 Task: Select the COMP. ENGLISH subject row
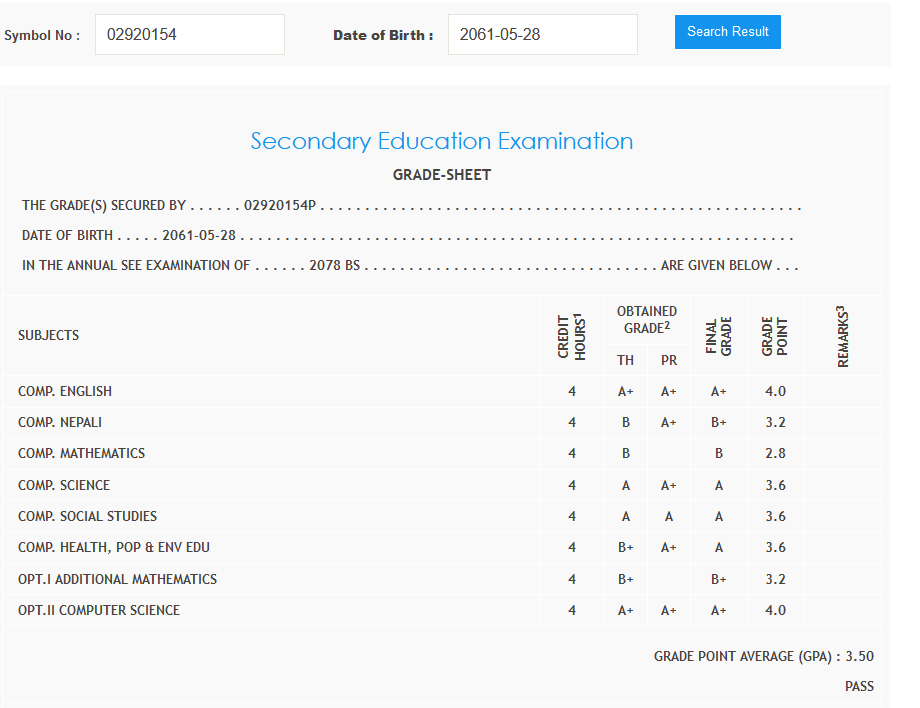(x=65, y=391)
